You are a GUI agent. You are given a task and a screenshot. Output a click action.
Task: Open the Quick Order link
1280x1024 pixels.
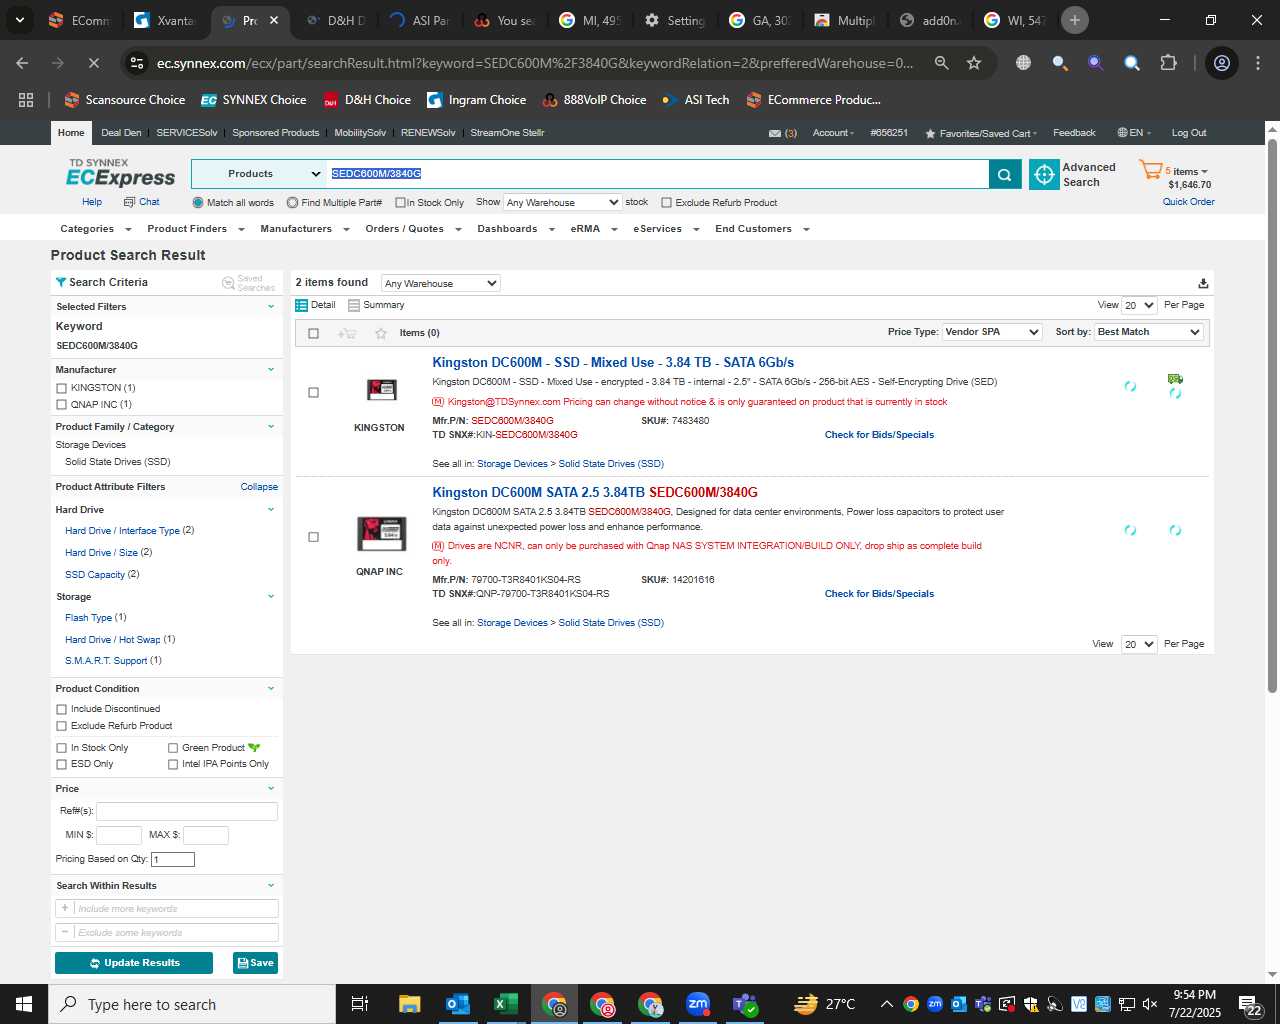tap(1188, 202)
